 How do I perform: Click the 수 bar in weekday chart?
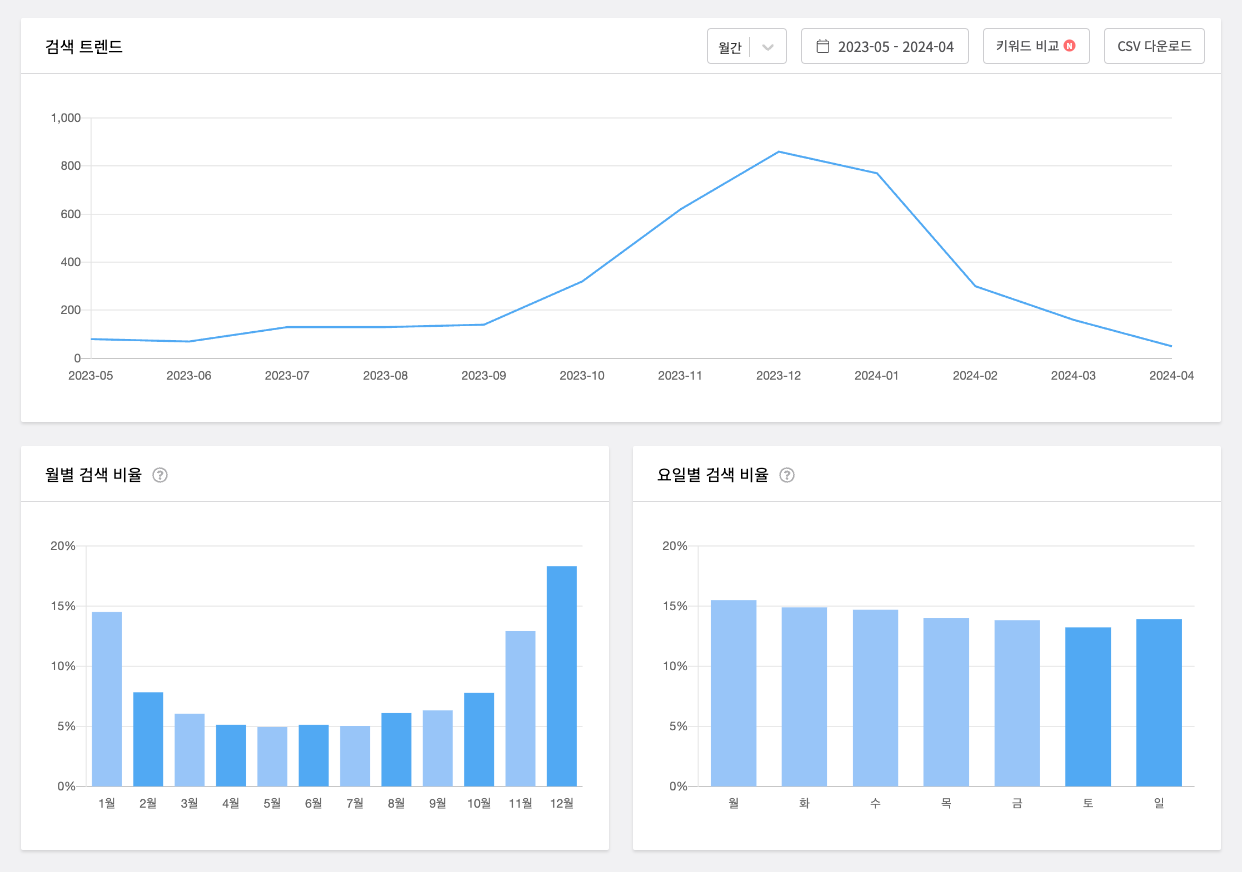click(x=876, y=698)
